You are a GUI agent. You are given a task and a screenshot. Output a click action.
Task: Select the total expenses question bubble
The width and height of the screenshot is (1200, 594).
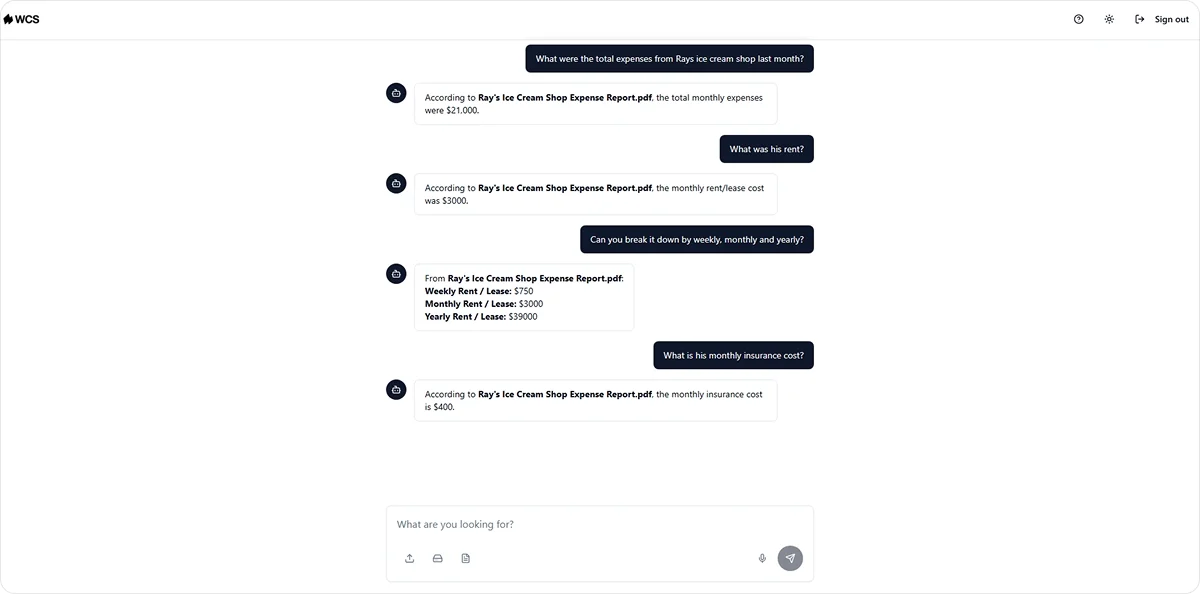pos(670,59)
